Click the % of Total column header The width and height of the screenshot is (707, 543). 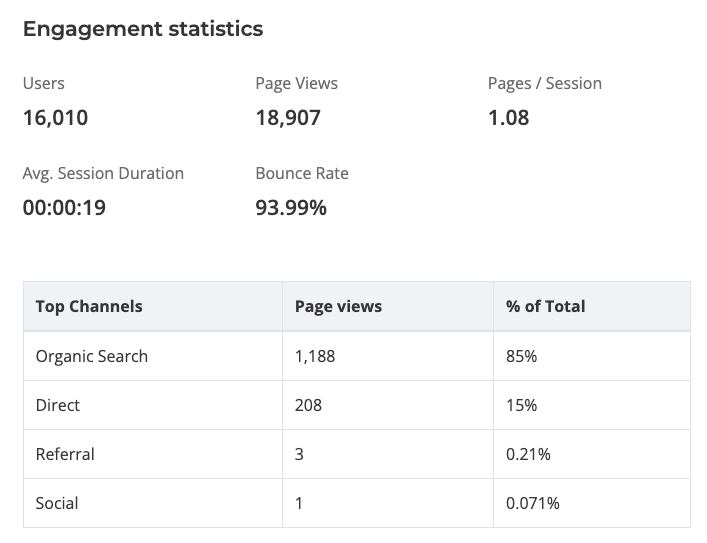point(545,306)
